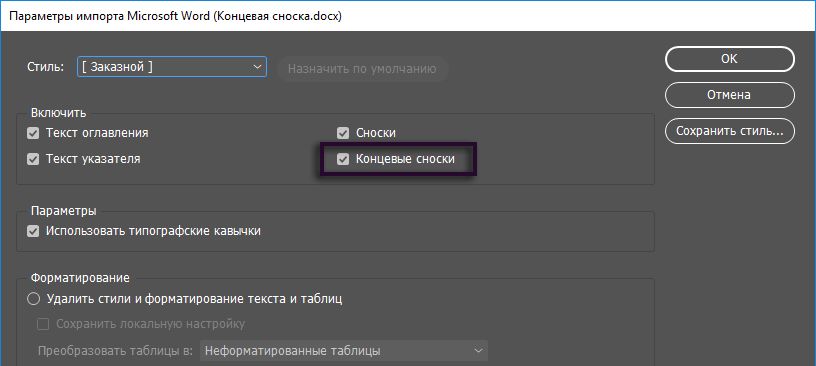Confirm import with the OK button

coord(730,59)
